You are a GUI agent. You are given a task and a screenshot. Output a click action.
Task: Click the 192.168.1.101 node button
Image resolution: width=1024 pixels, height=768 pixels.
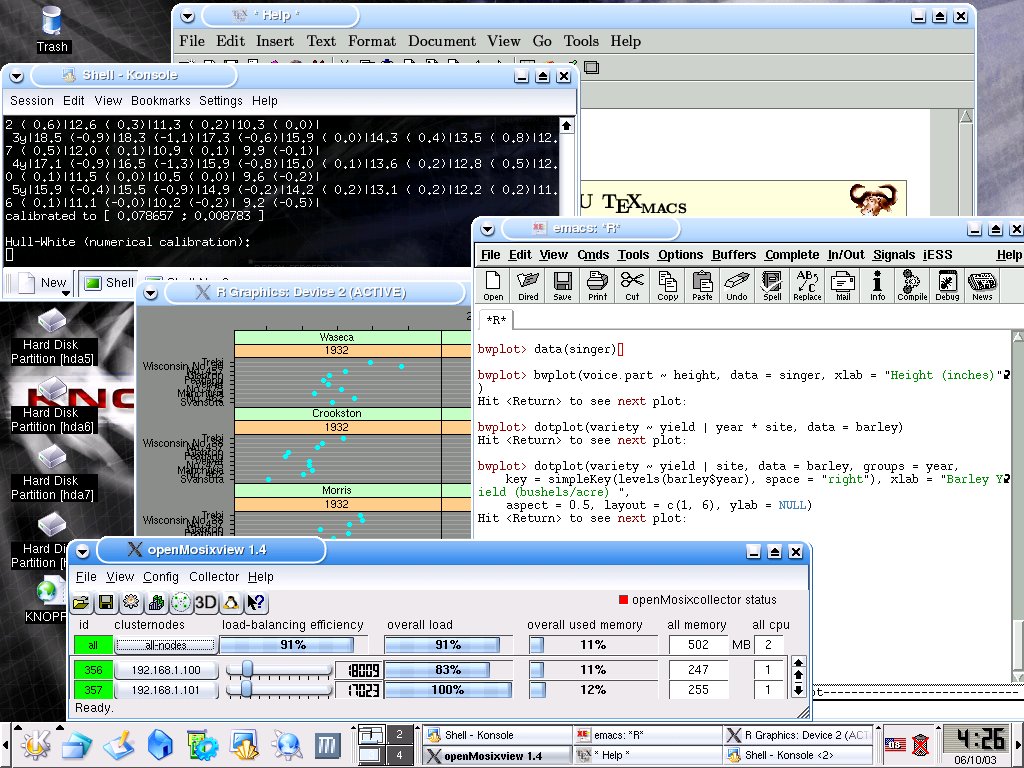pos(166,690)
